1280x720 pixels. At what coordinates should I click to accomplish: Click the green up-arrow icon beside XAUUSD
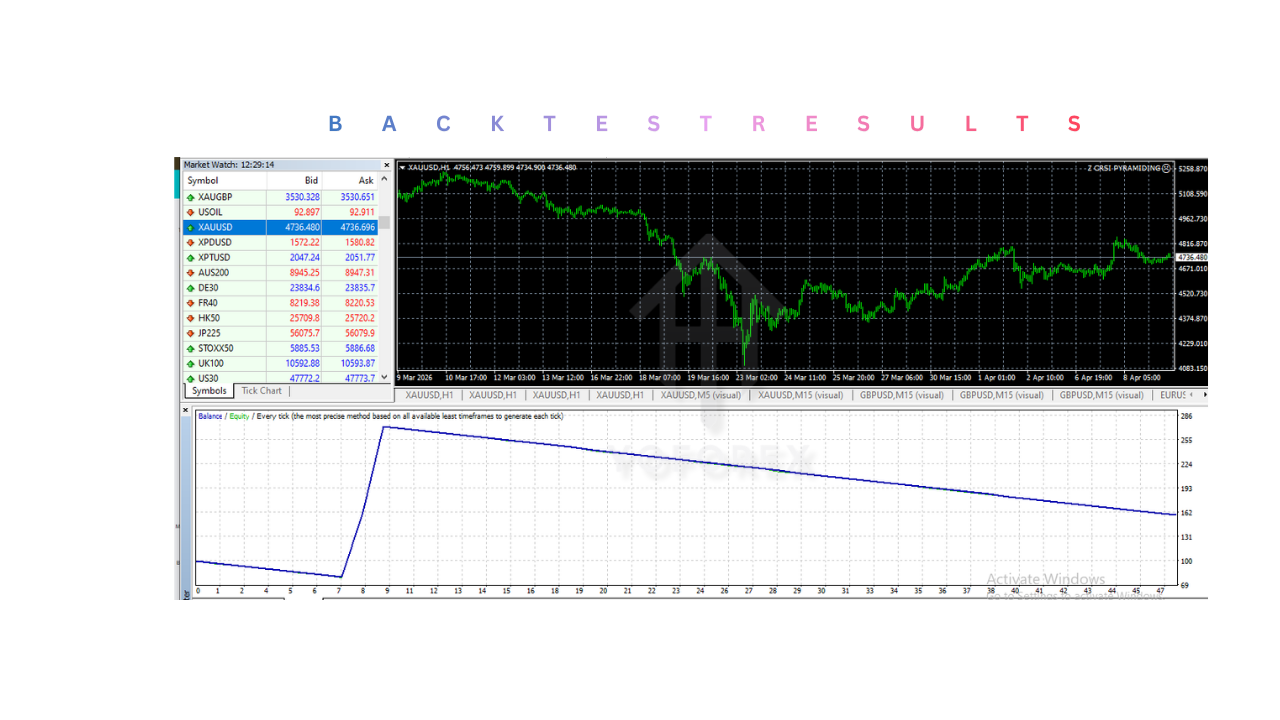pos(190,227)
